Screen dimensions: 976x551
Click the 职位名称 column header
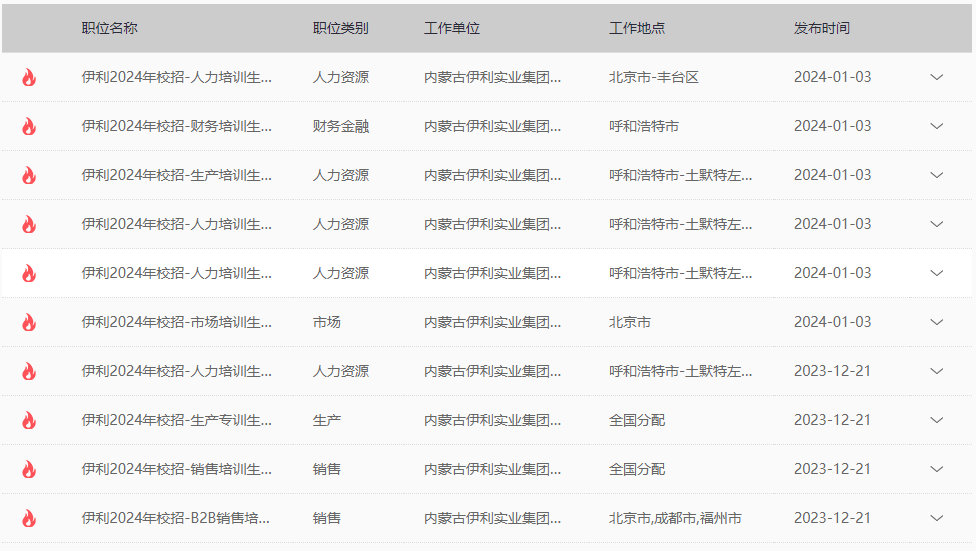(x=110, y=28)
